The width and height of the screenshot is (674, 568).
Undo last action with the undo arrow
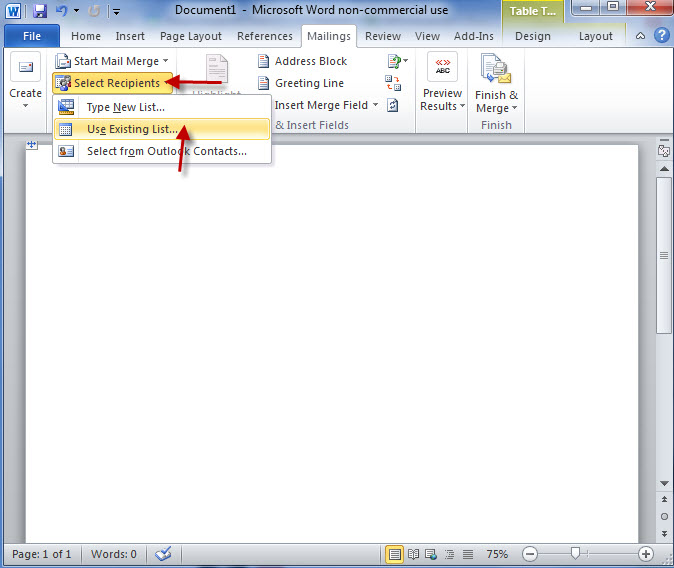[x=62, y=10]
